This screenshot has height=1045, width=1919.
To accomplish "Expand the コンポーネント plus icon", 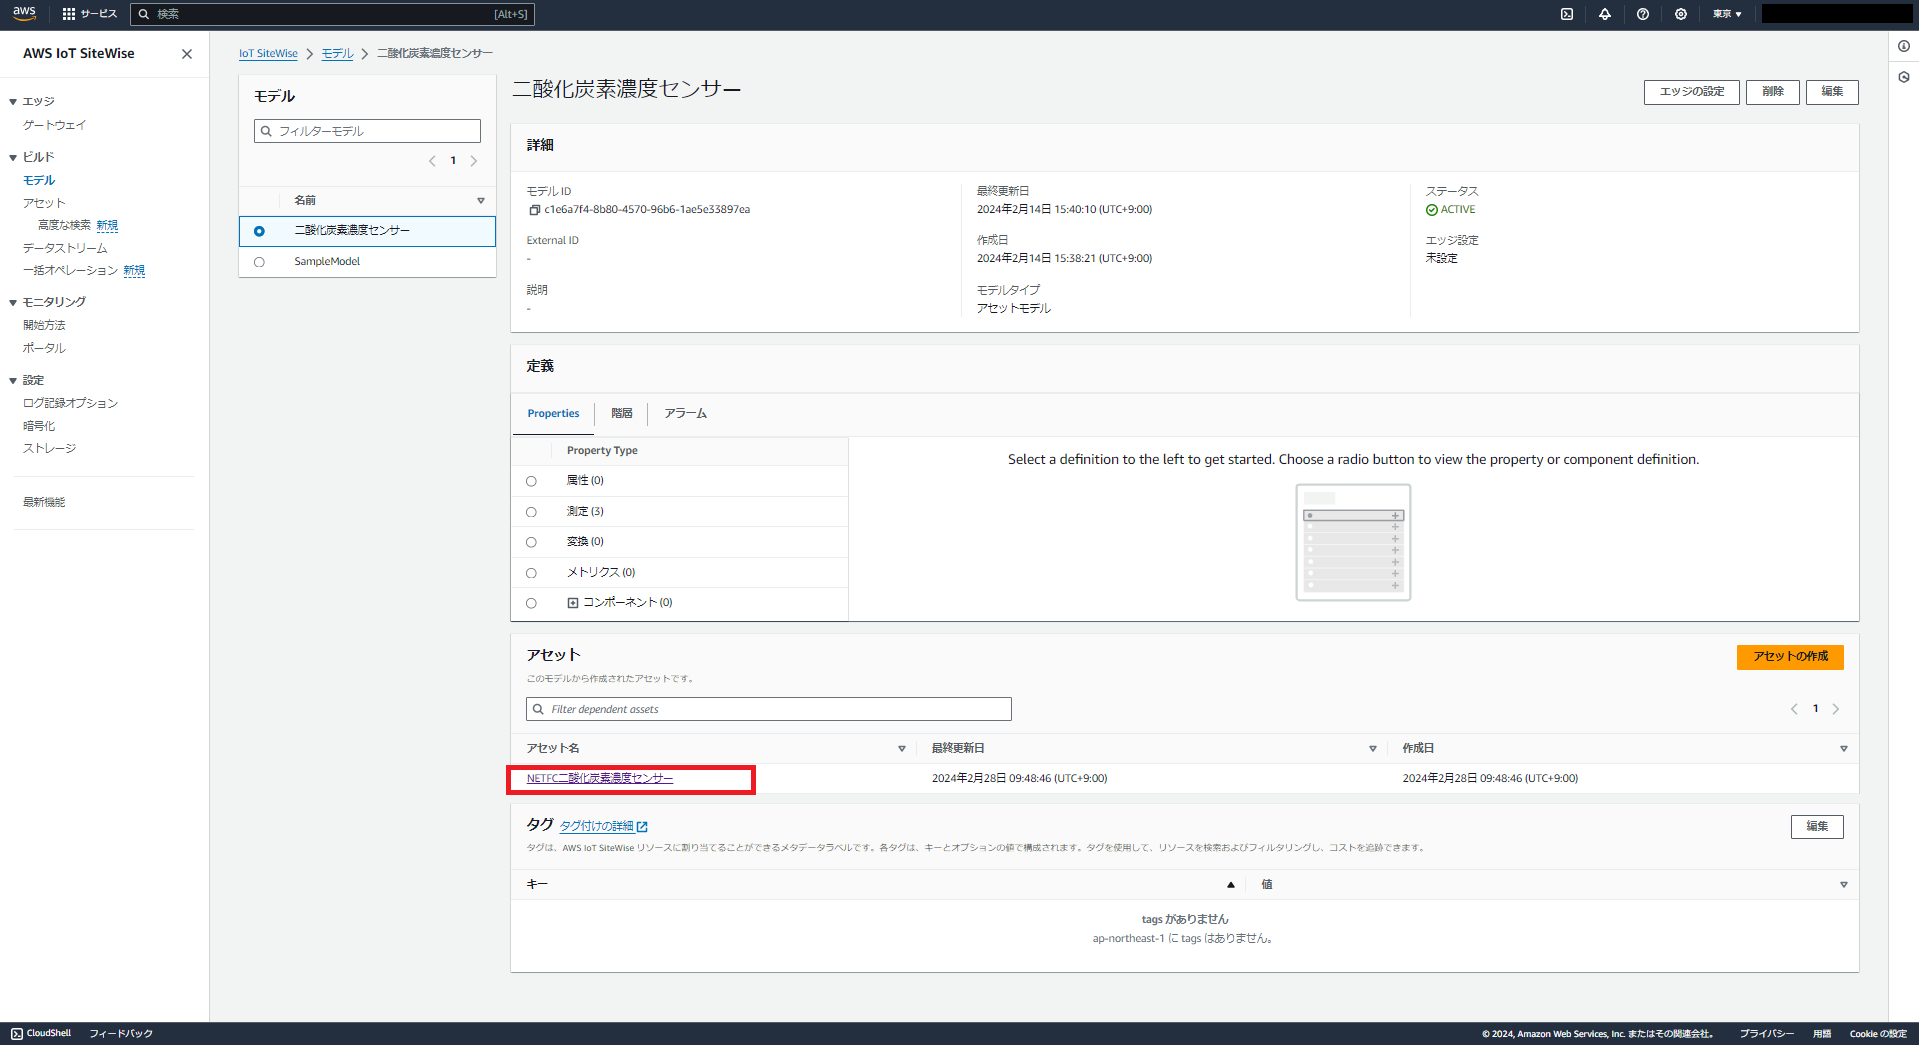I will click(573, 603).
